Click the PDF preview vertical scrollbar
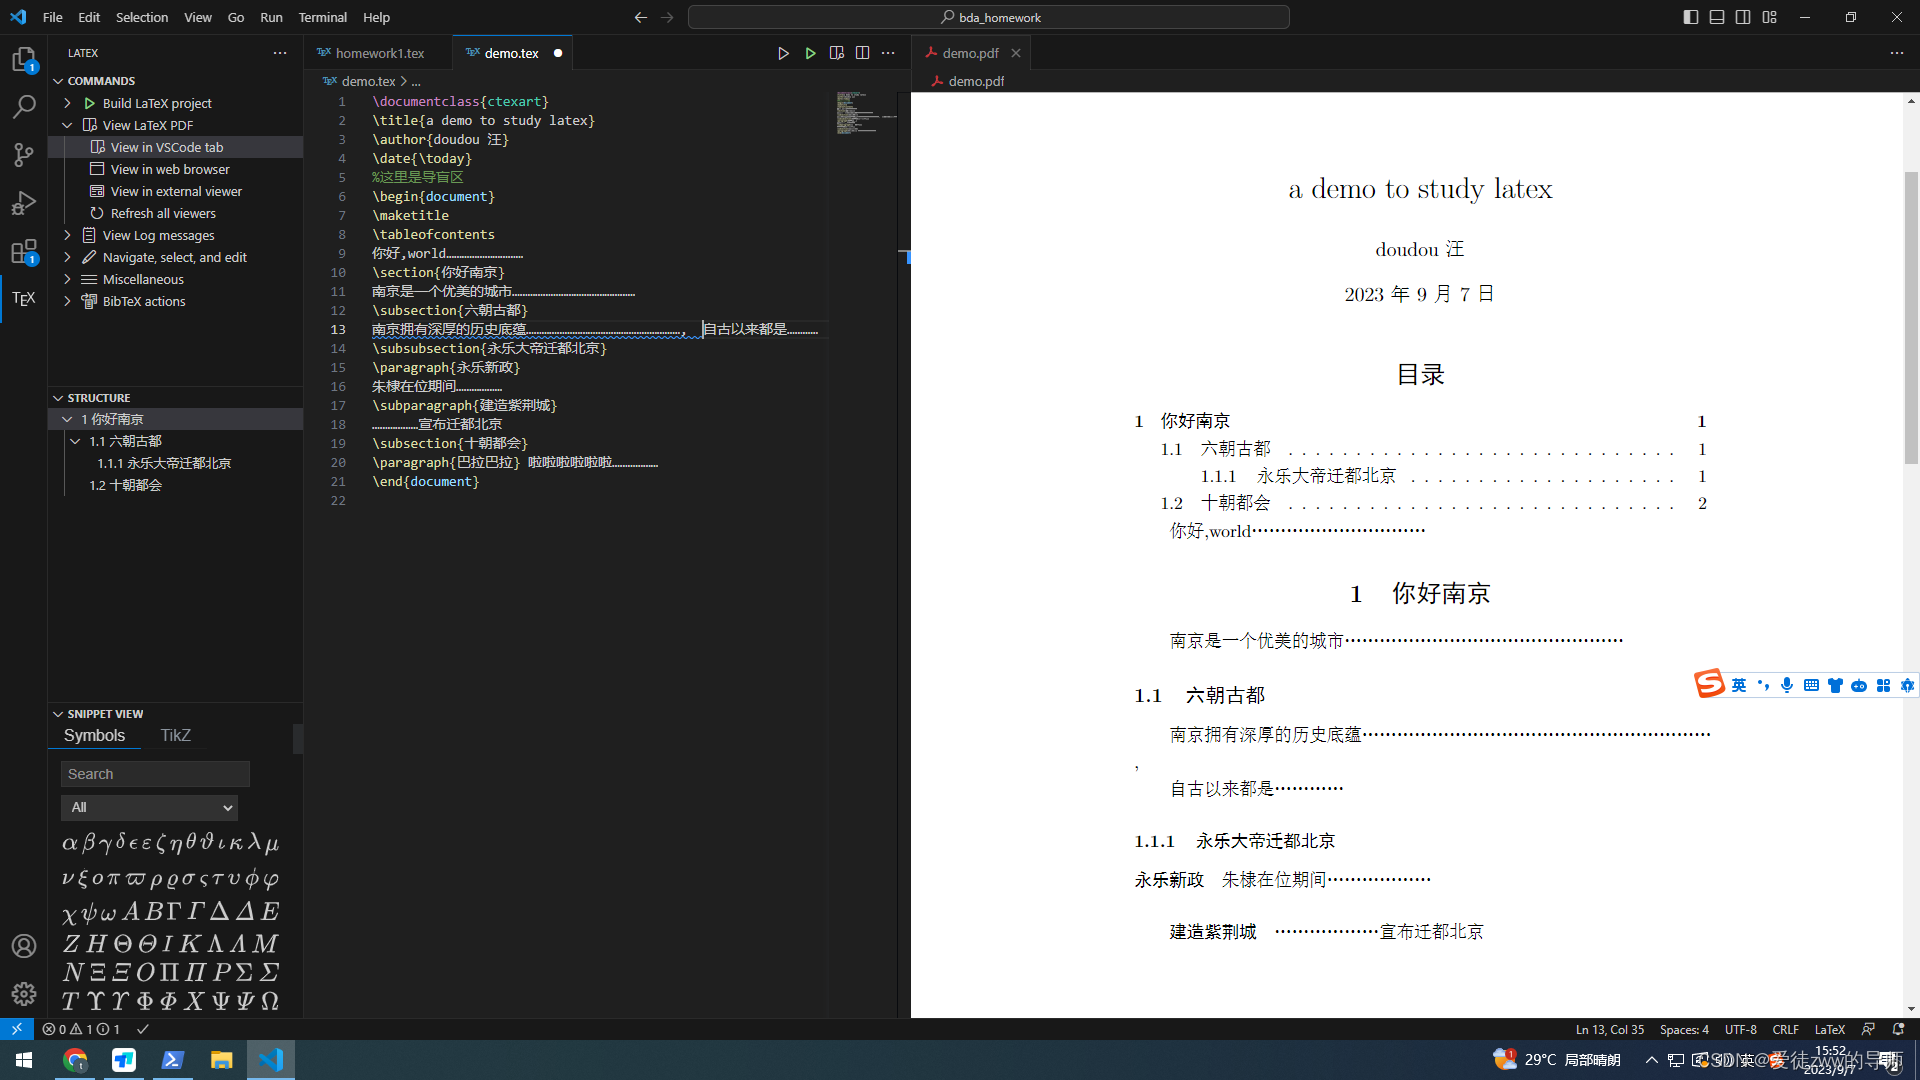Image resolution: width=1920 pixels, height=1080 pixels. [x=1911, y=320]
